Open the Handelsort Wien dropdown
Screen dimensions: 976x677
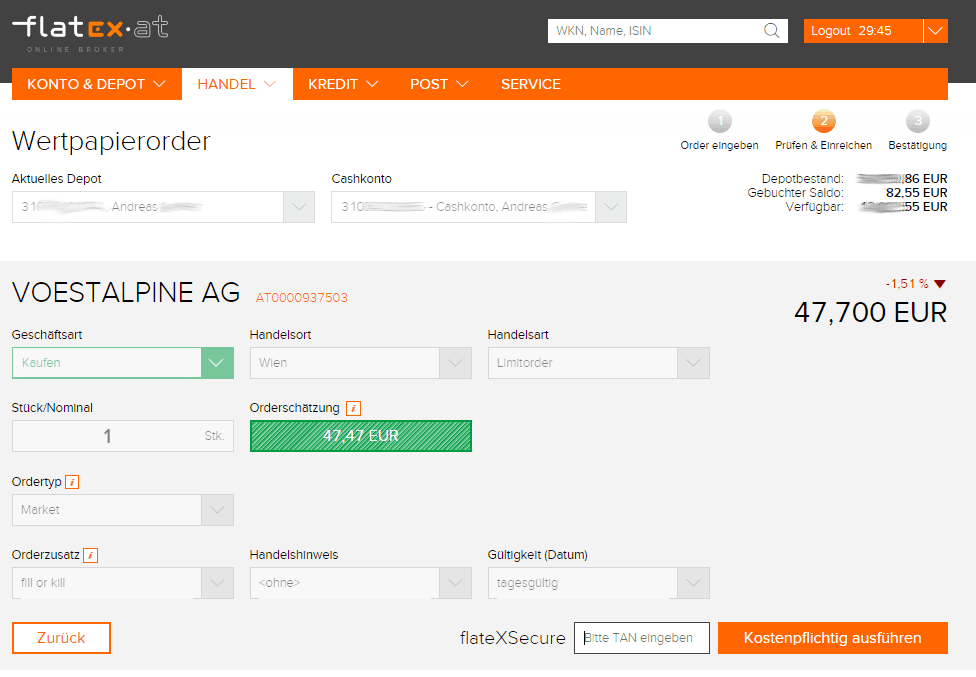tap(360, 363)
